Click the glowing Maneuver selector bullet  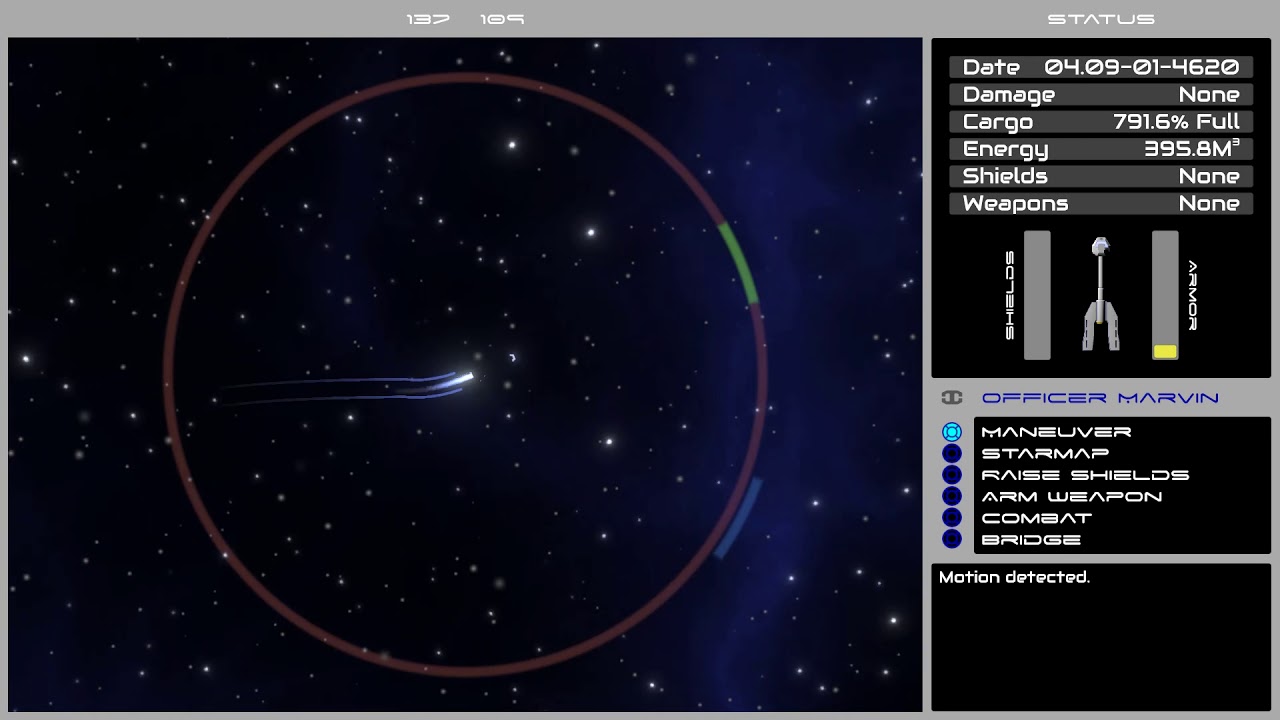(x=952, y=432)
